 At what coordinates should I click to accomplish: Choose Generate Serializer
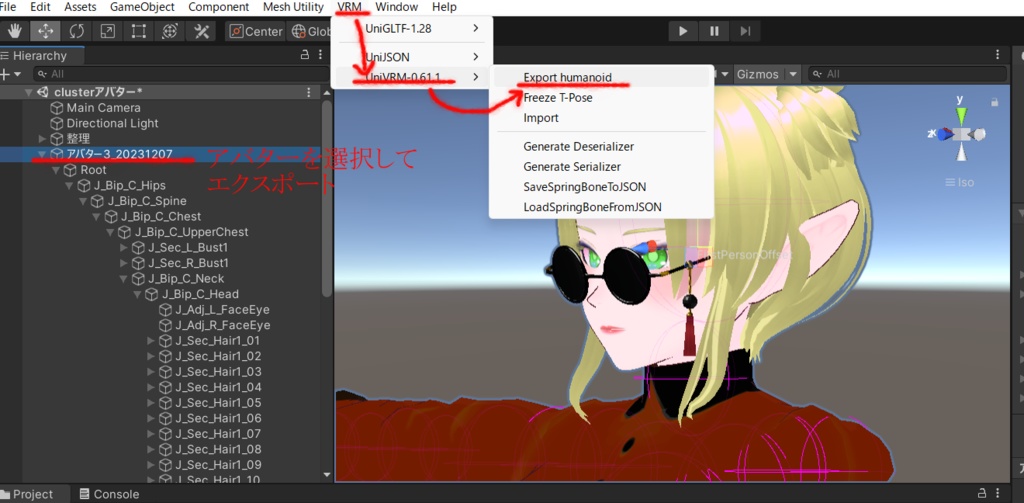(x=601, y=167)
